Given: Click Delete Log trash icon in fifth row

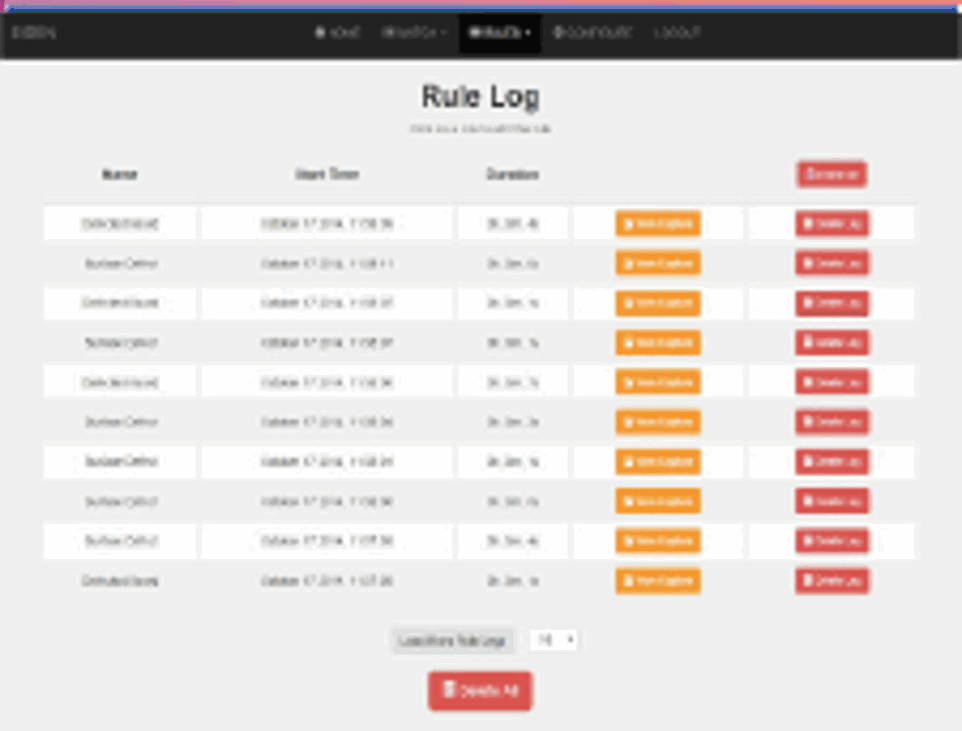Looking at the screenshot, I should (808, 382).
